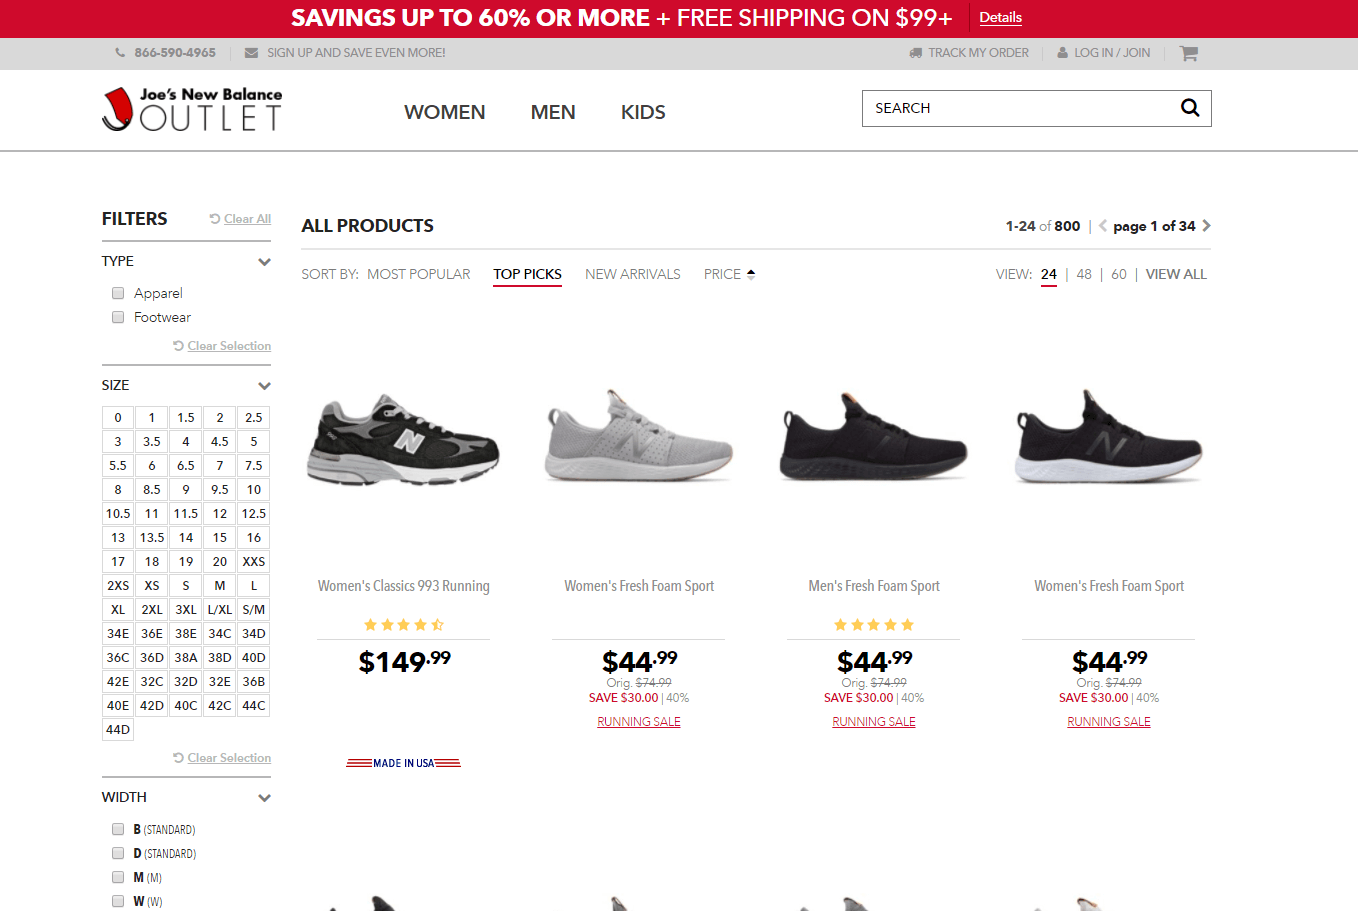
Task: Sort by Price arrow toggle
Action: pyautogui.click(x=751, y=274)
